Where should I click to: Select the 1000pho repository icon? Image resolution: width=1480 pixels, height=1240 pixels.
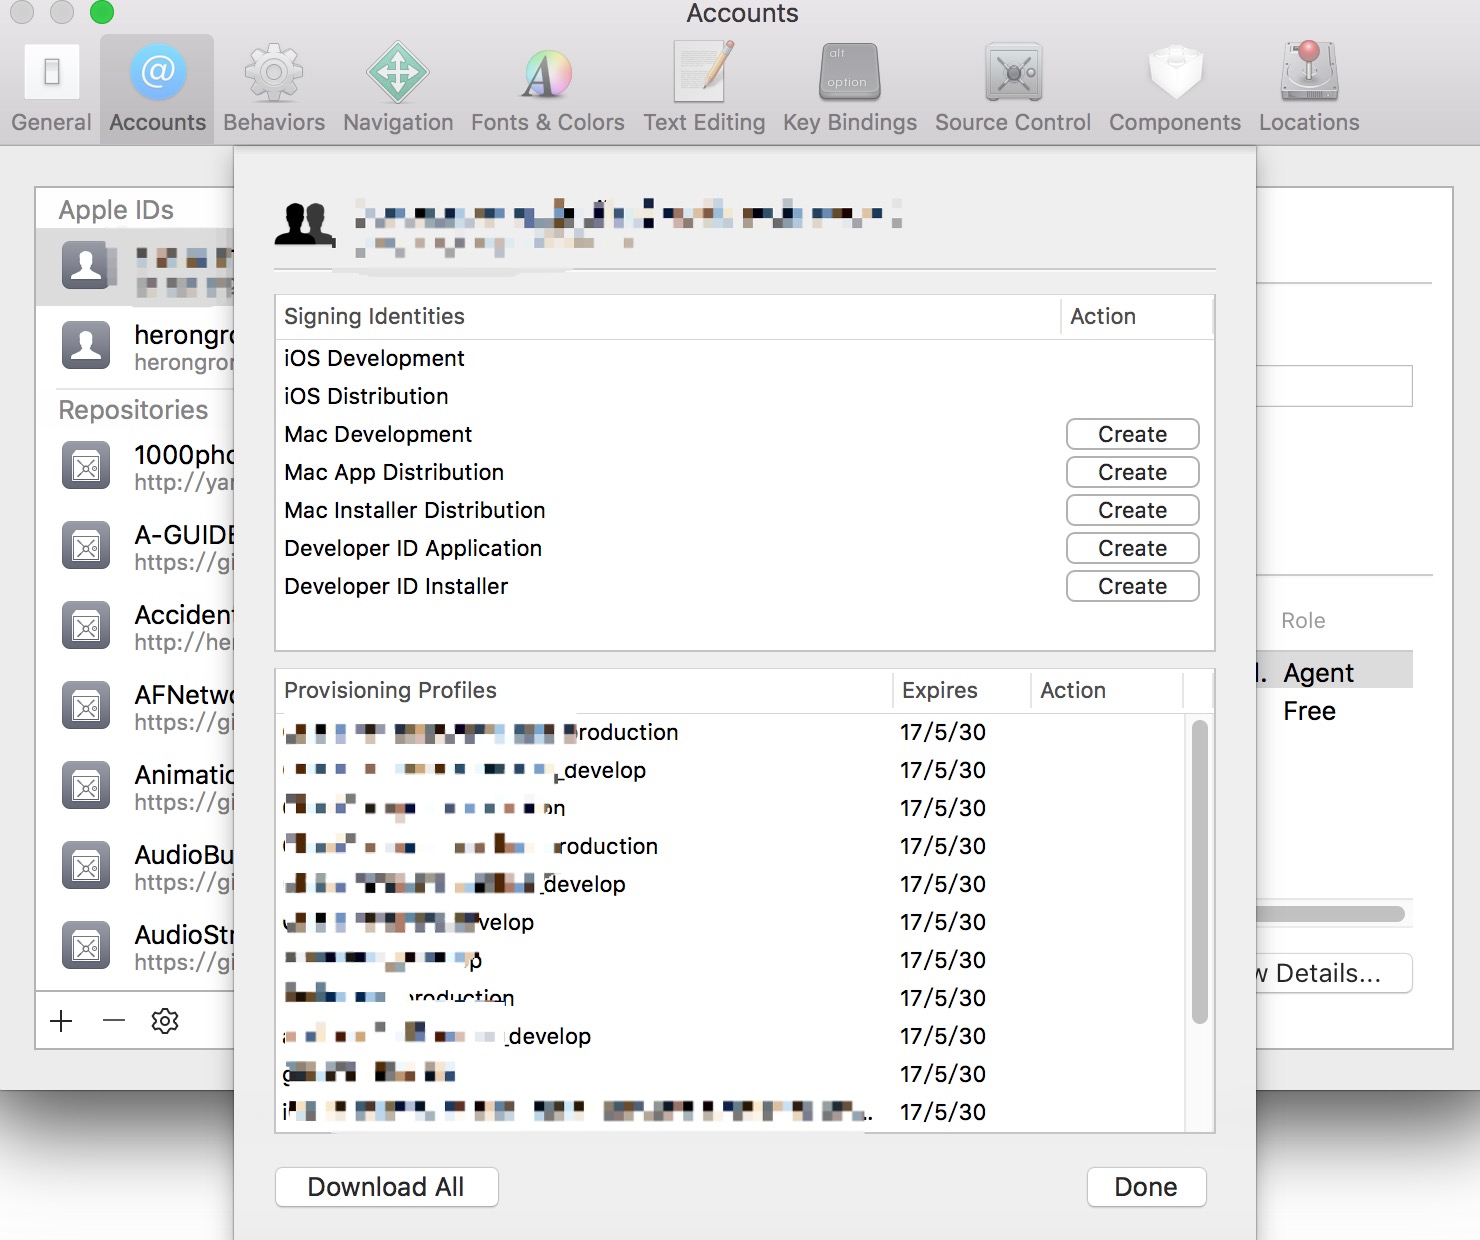tap(86, 466)
